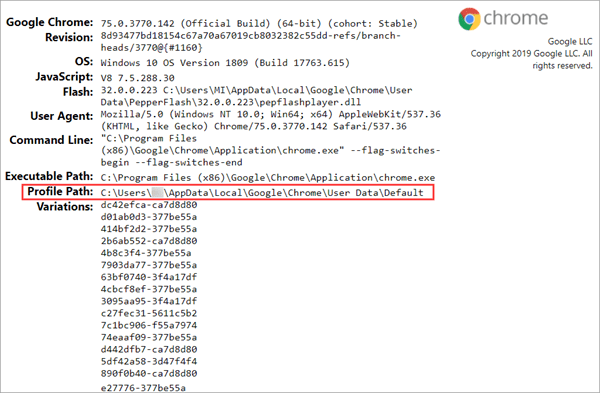Select variation d01ab0d3-377be55a
The image size is (600, 393).
(x=149, y=217)
